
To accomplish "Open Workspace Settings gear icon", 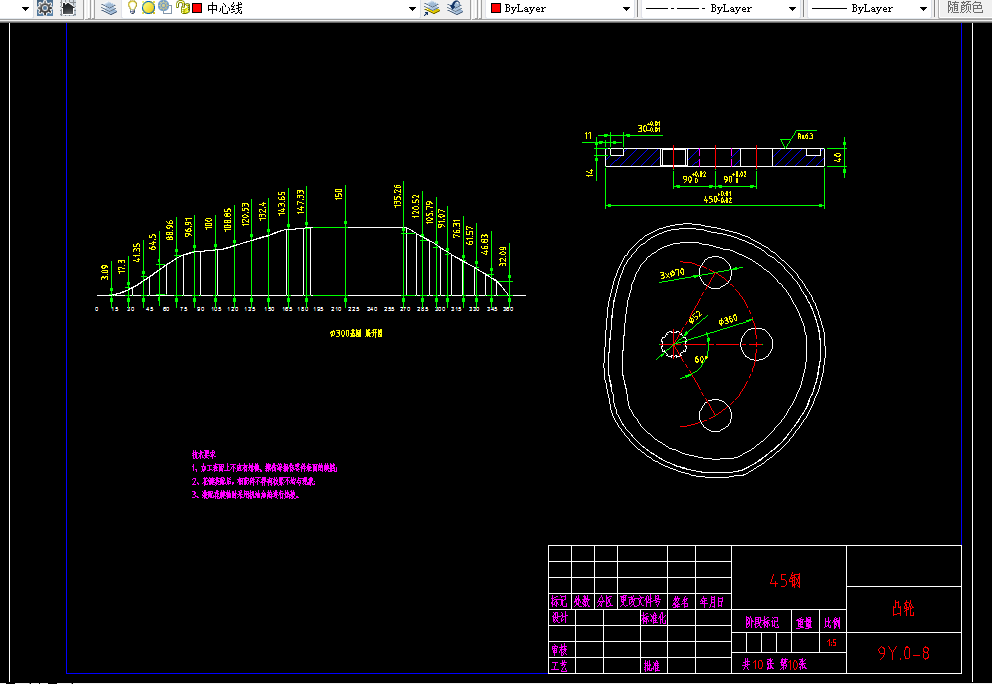I will (45, 8).
